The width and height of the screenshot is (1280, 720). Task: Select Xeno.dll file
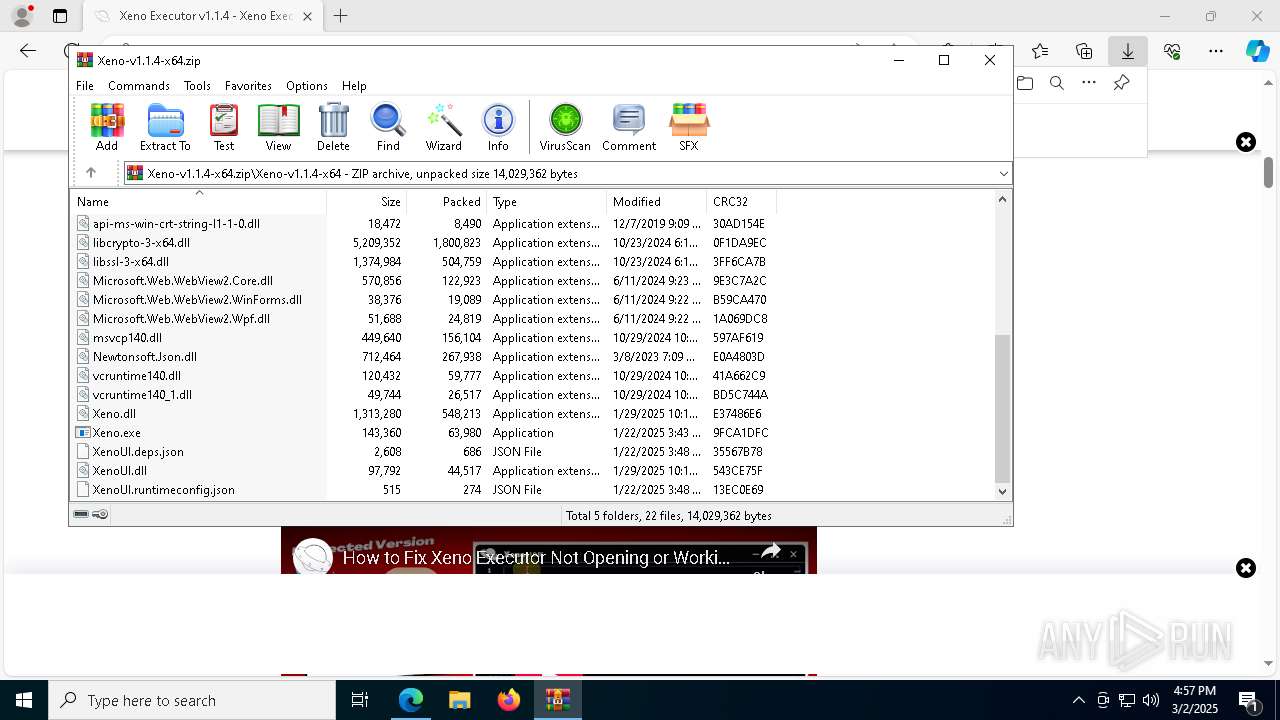point(114,414)
